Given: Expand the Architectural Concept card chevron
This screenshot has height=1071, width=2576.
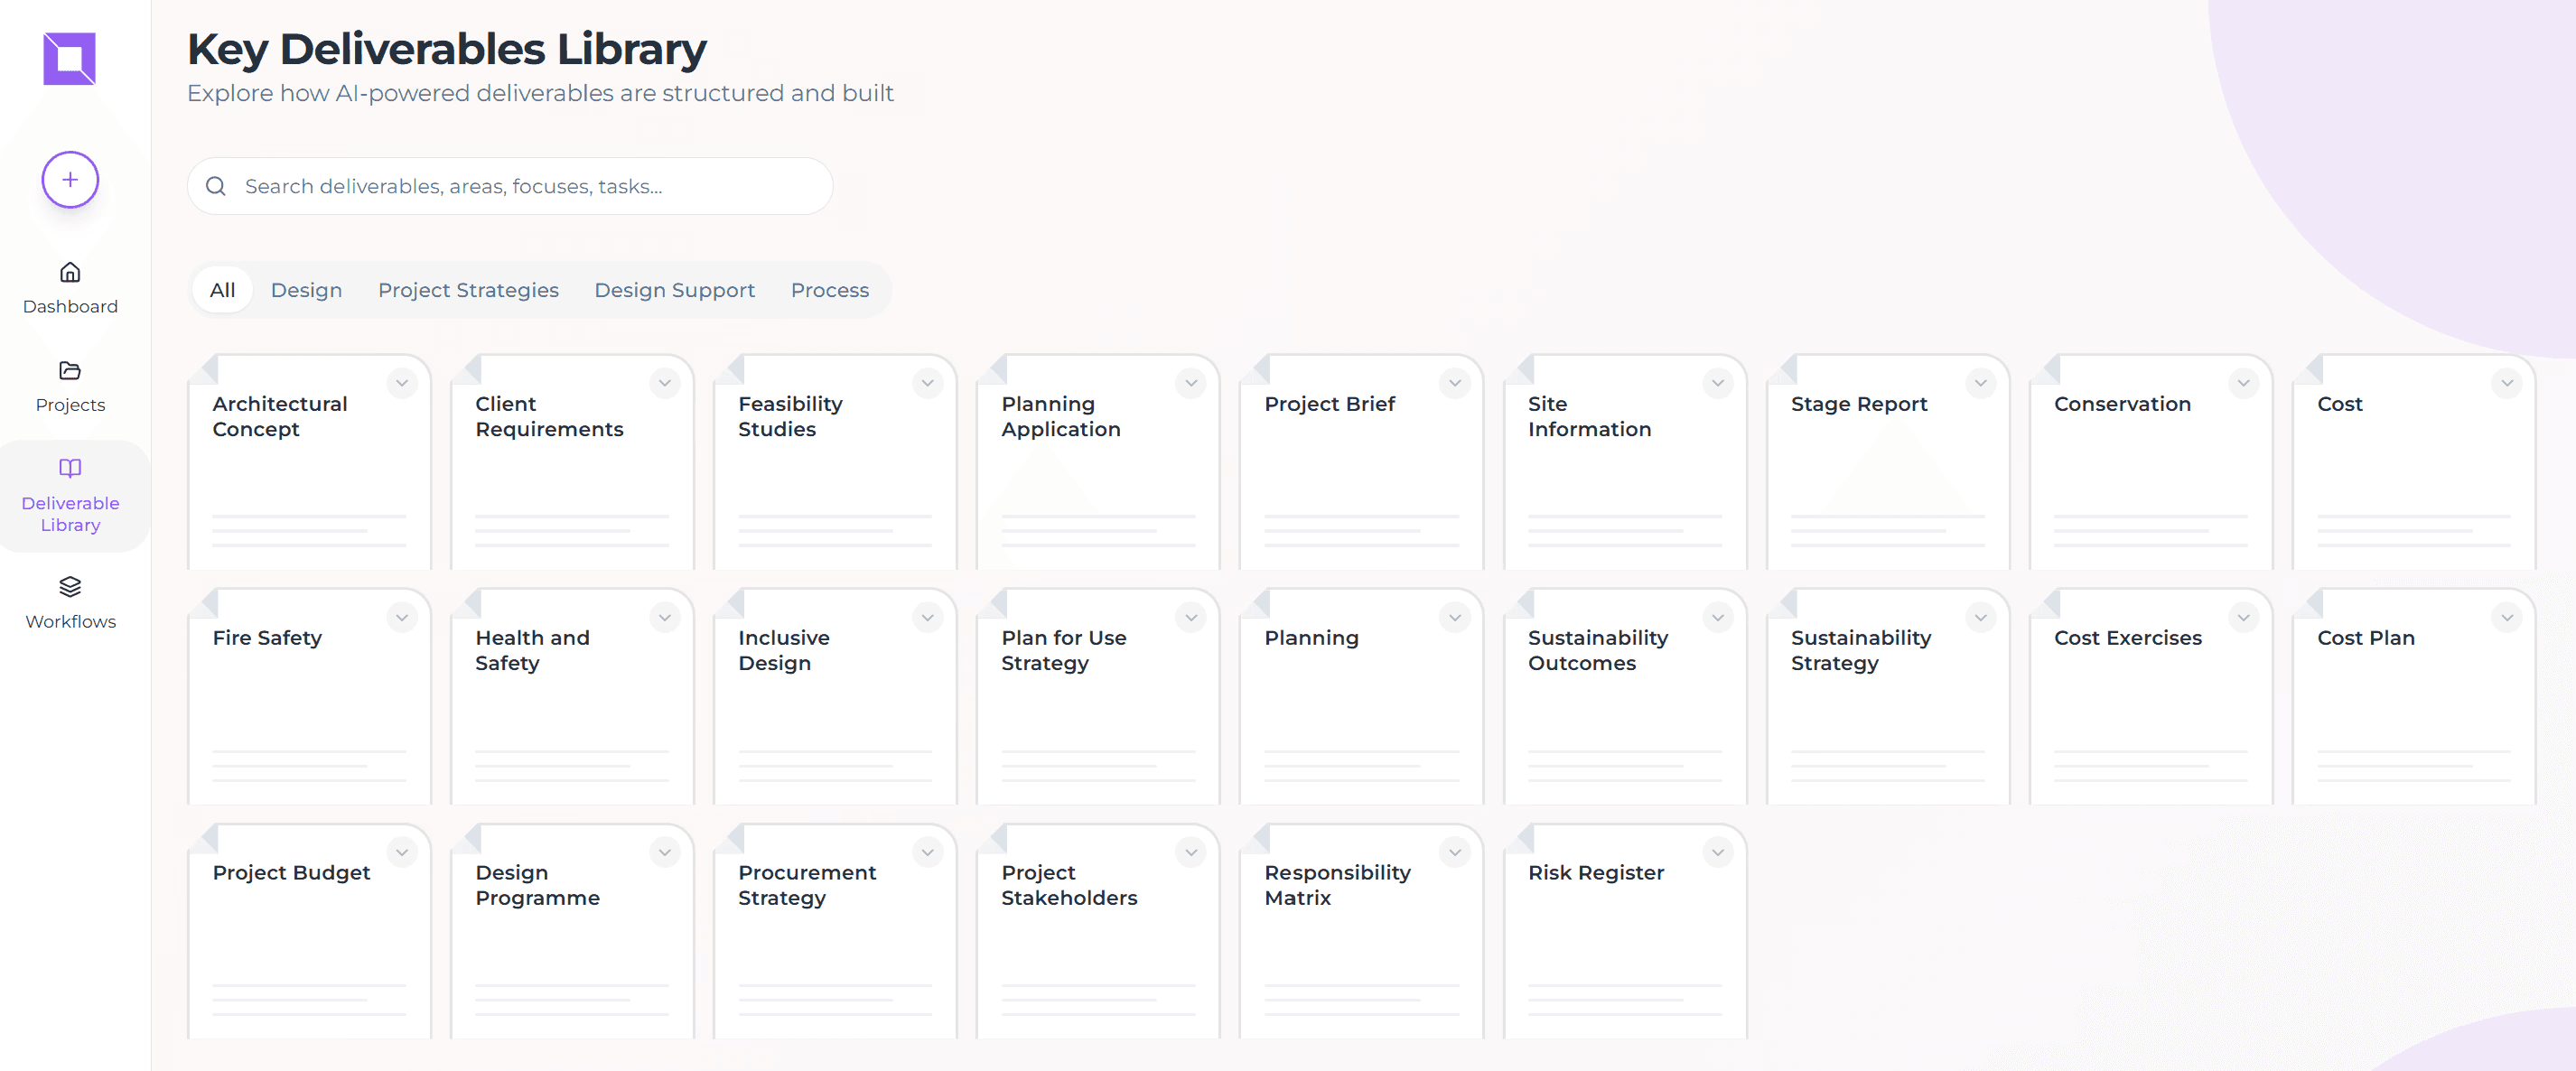Looking at the screenshot, I should (x=402, y=383).
